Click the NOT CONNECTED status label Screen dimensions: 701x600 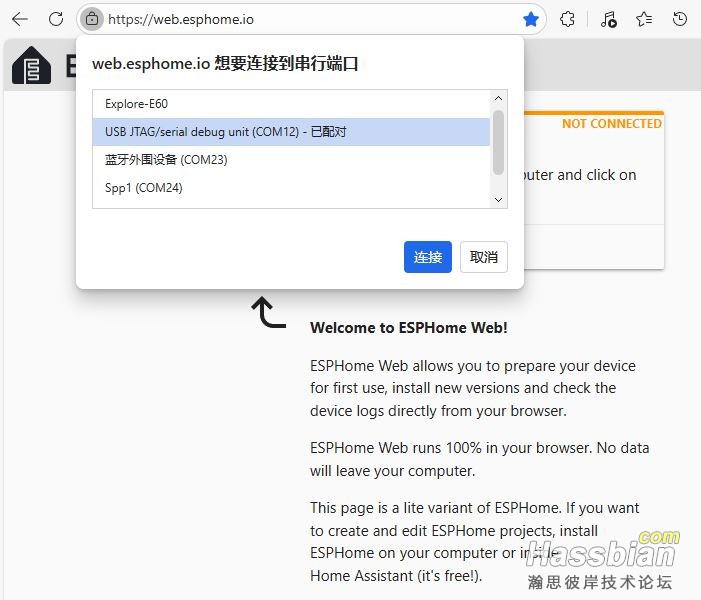(612, 124)
